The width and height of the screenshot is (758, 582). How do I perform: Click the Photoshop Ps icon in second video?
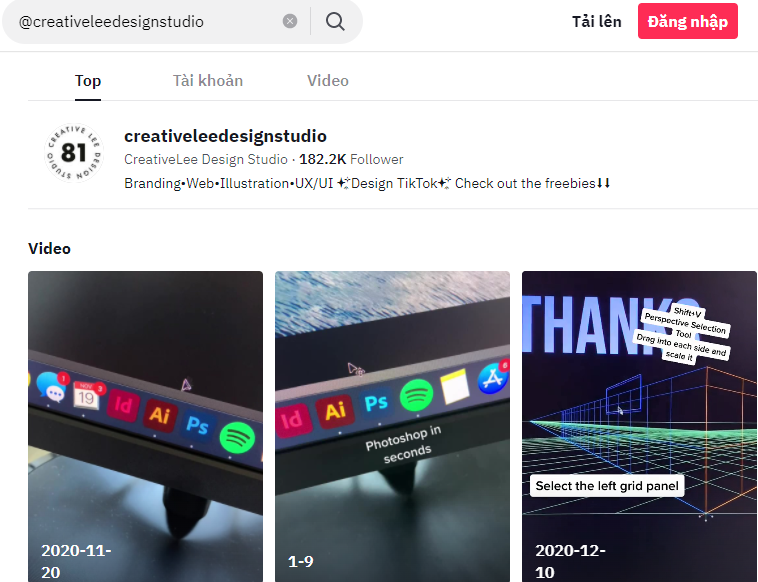(x=377, y=402)
